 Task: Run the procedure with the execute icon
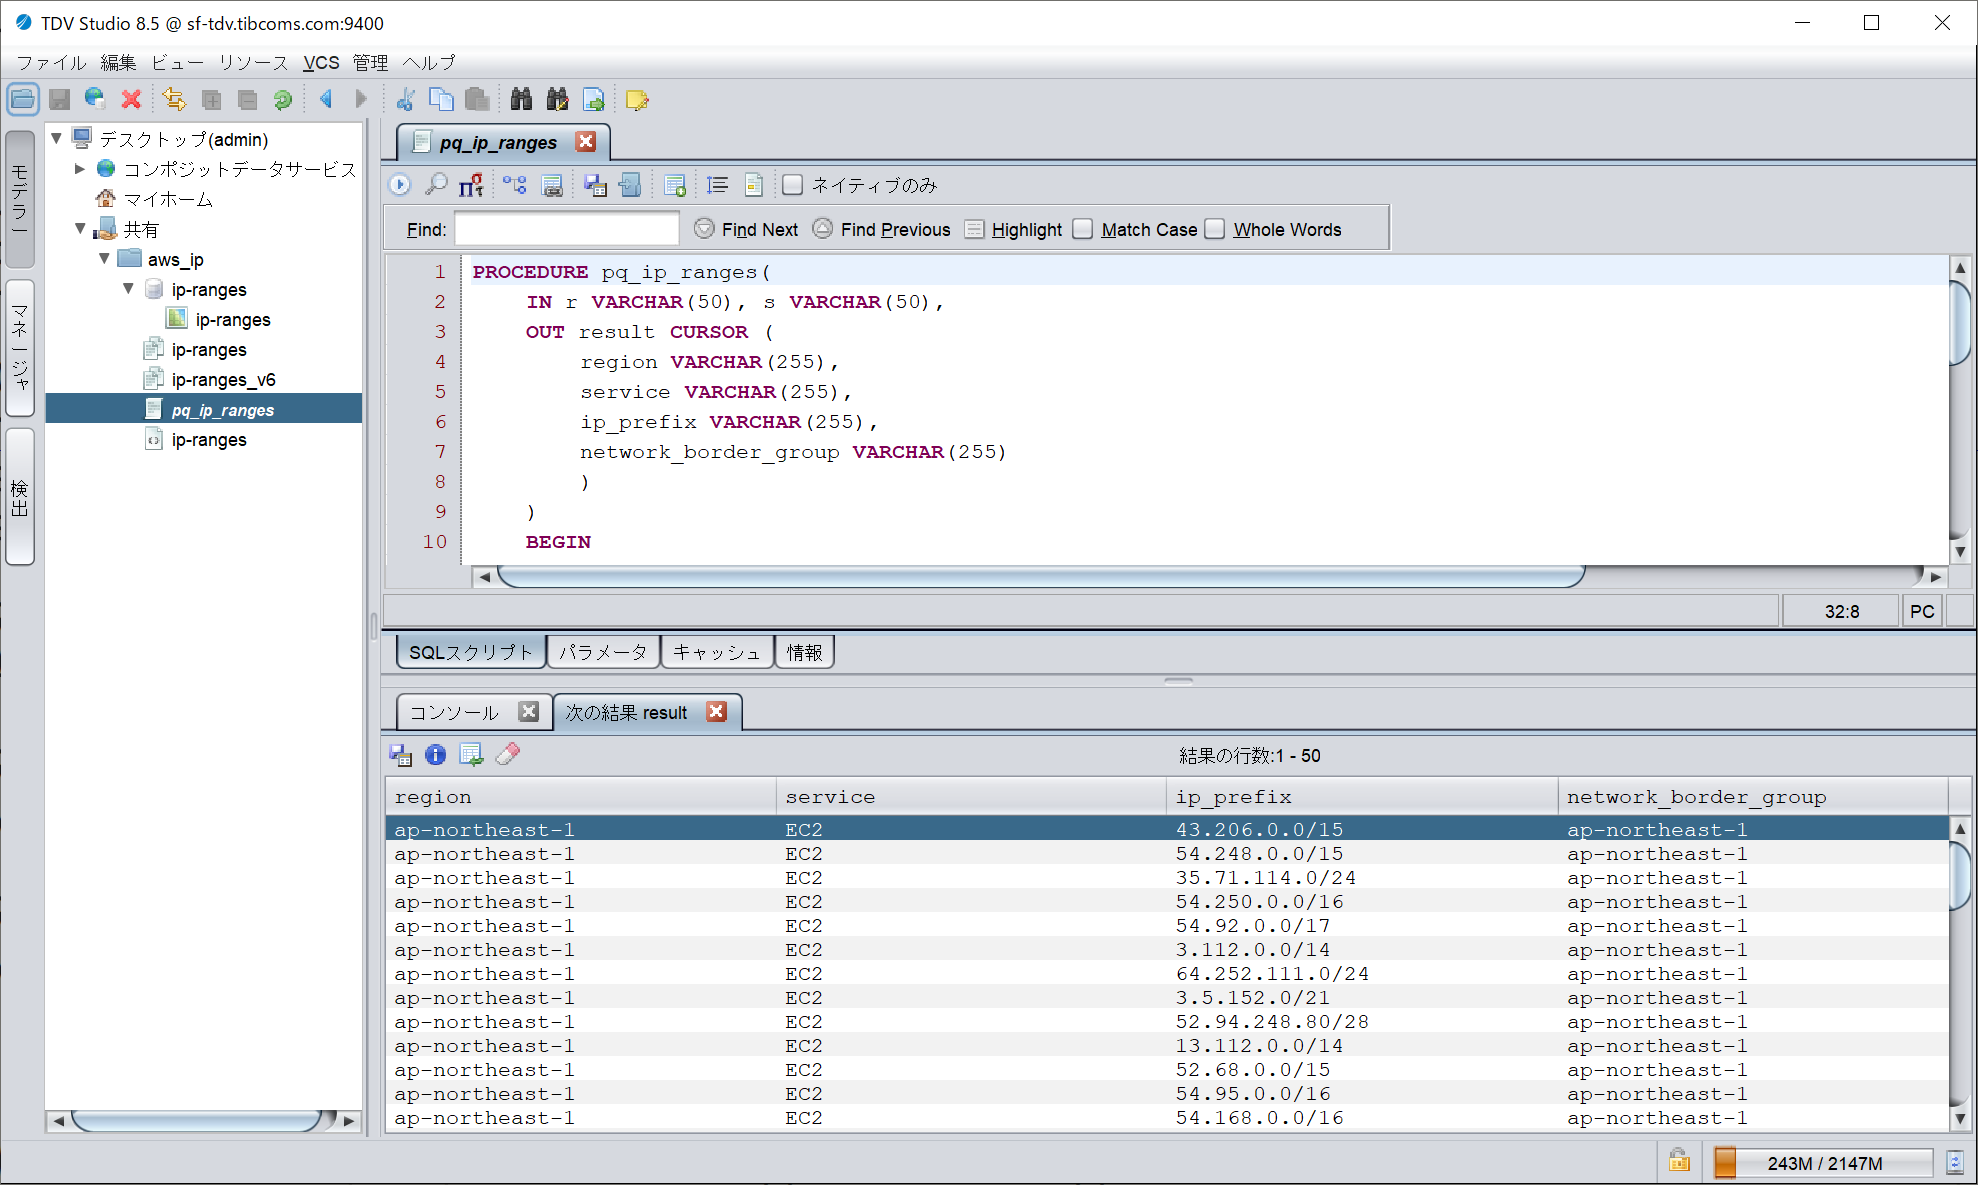pyautogui.click(x=400, y=184)
